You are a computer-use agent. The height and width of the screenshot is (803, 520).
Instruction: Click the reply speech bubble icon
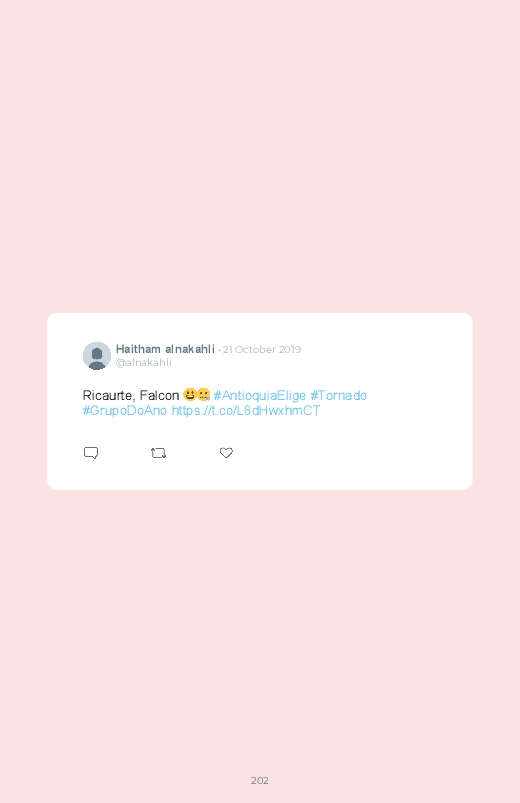coord(91,453)
